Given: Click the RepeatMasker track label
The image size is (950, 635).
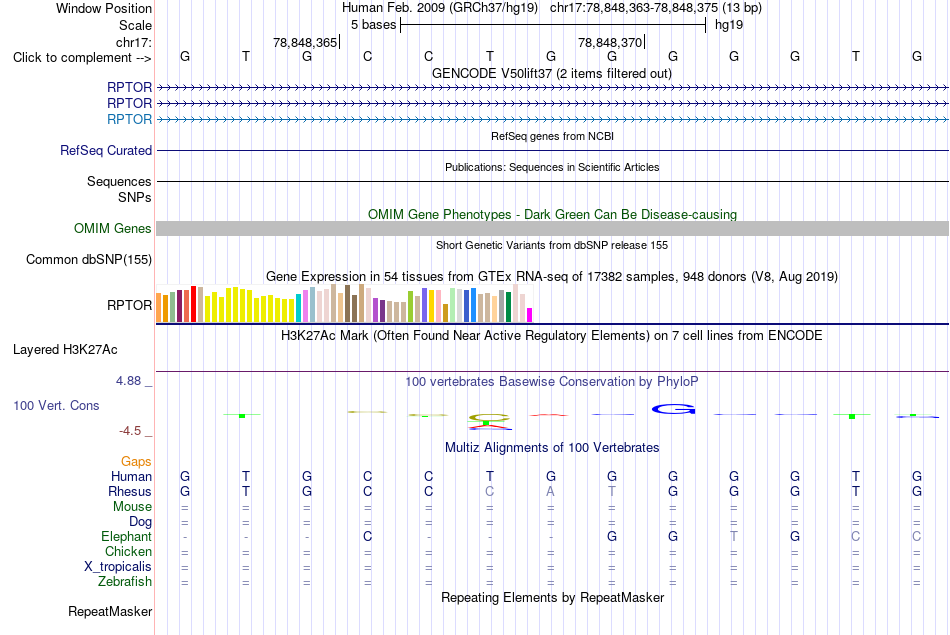Looking at the screenshot, I should tap(110, 611).
